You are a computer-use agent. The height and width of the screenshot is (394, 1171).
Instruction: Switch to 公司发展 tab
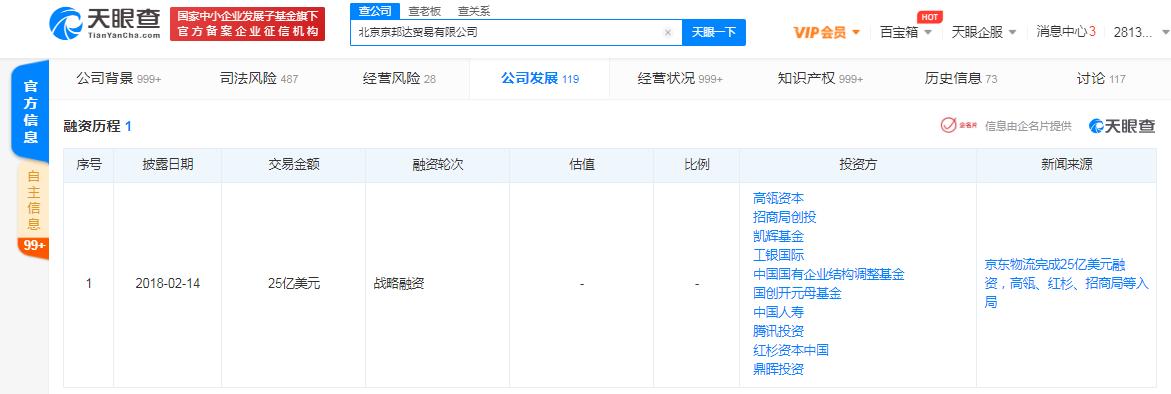pyautogui.click(x=539, y=78)
